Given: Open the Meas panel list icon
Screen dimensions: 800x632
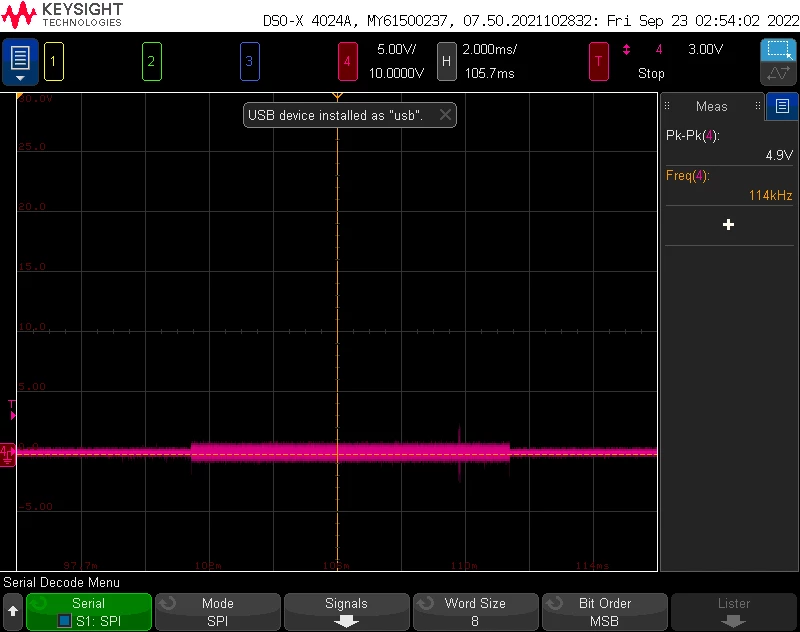Looking at the screenshot, I should [782, 106].
